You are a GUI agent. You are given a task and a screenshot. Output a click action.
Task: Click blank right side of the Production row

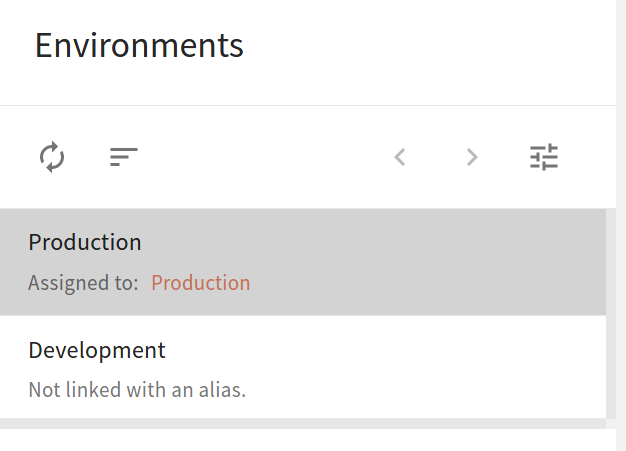(450, 262)
